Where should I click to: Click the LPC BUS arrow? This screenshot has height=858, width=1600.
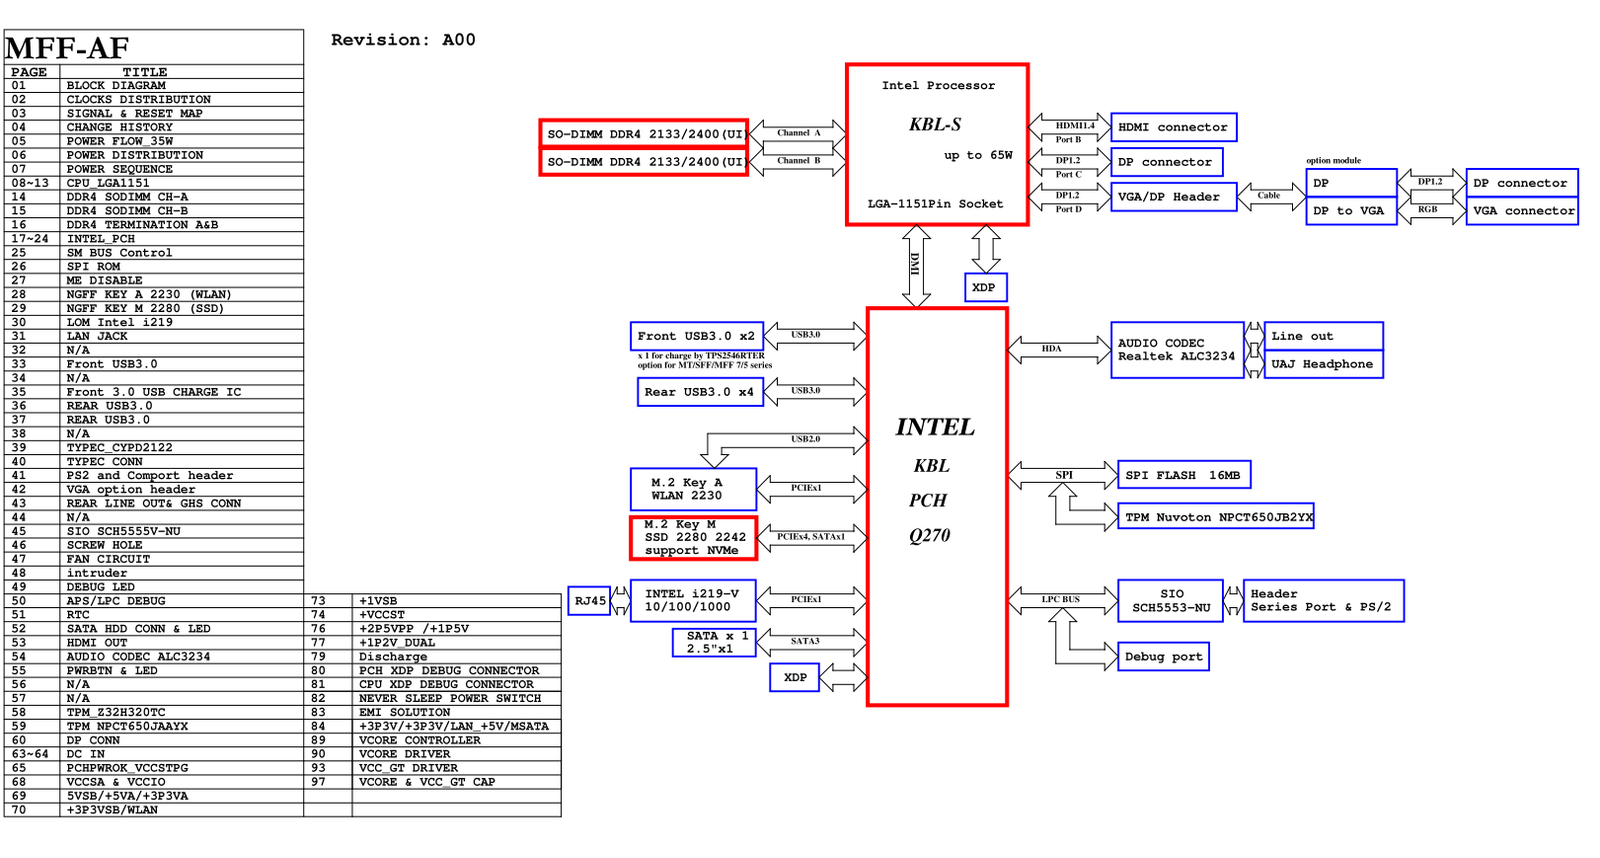1063,600
